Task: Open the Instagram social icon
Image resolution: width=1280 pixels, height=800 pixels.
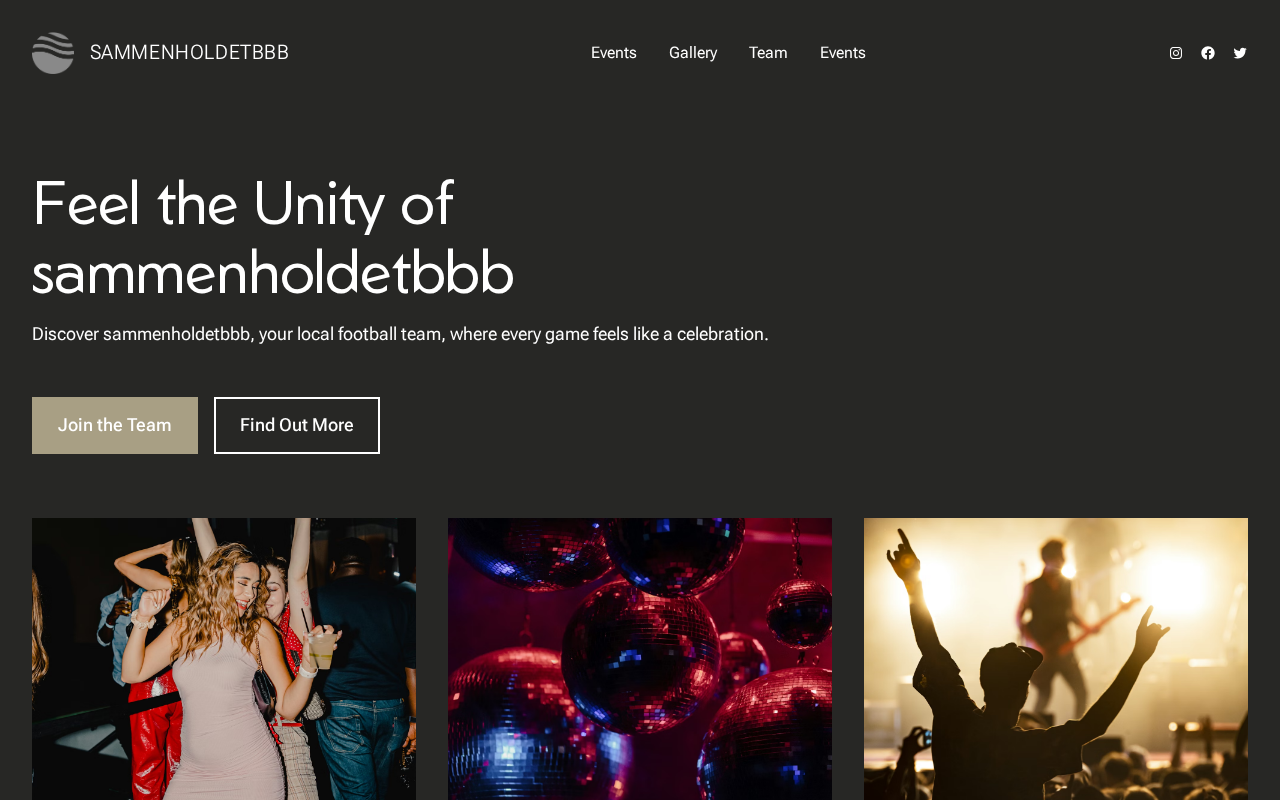Action: [x=1176, y=53]
